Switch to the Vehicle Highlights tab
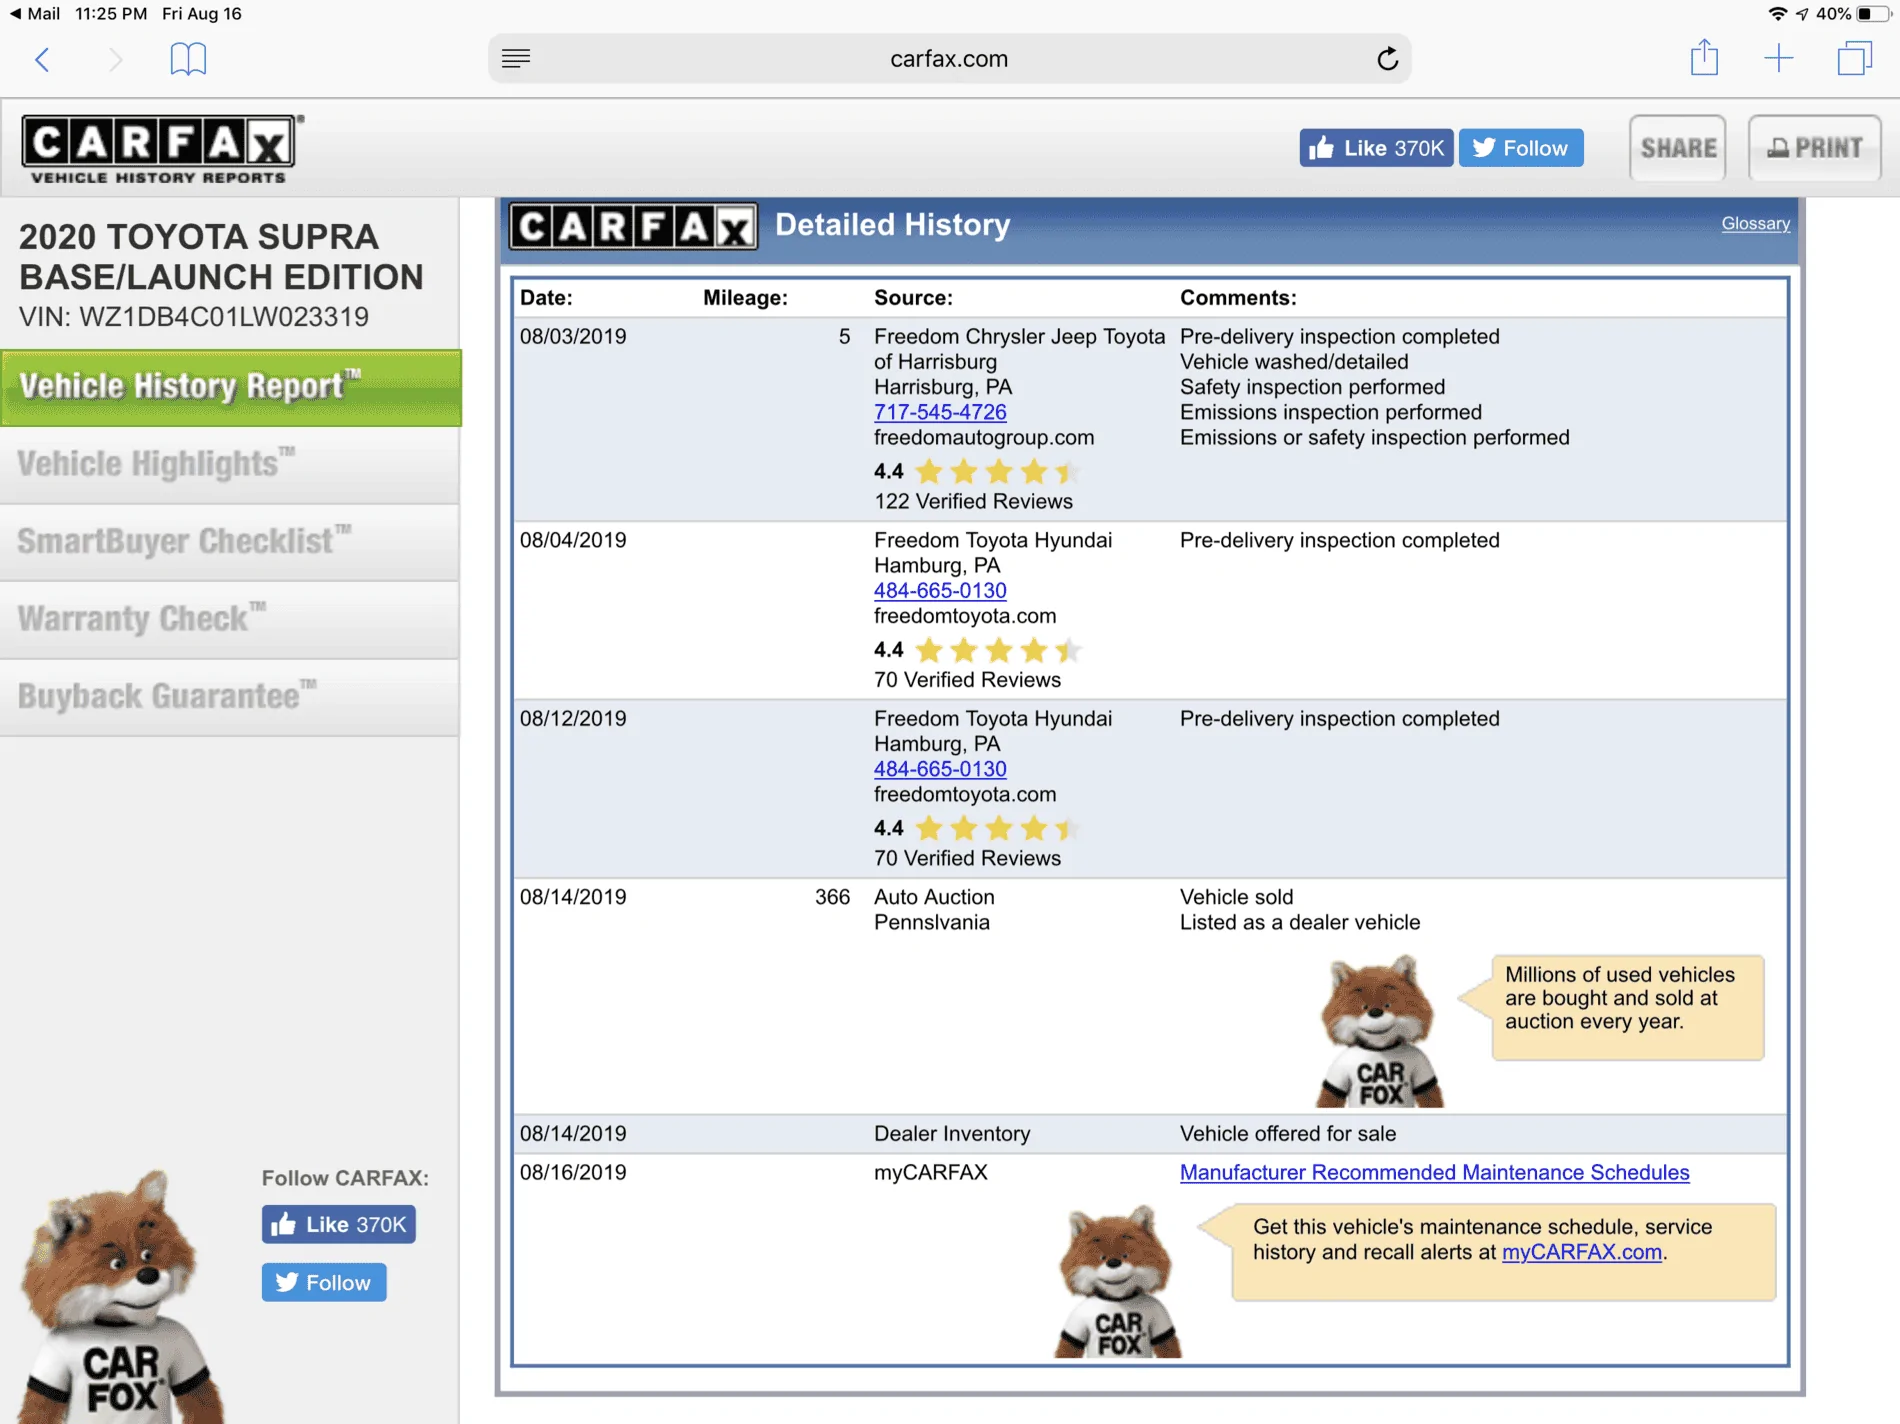 click(230, 465)
